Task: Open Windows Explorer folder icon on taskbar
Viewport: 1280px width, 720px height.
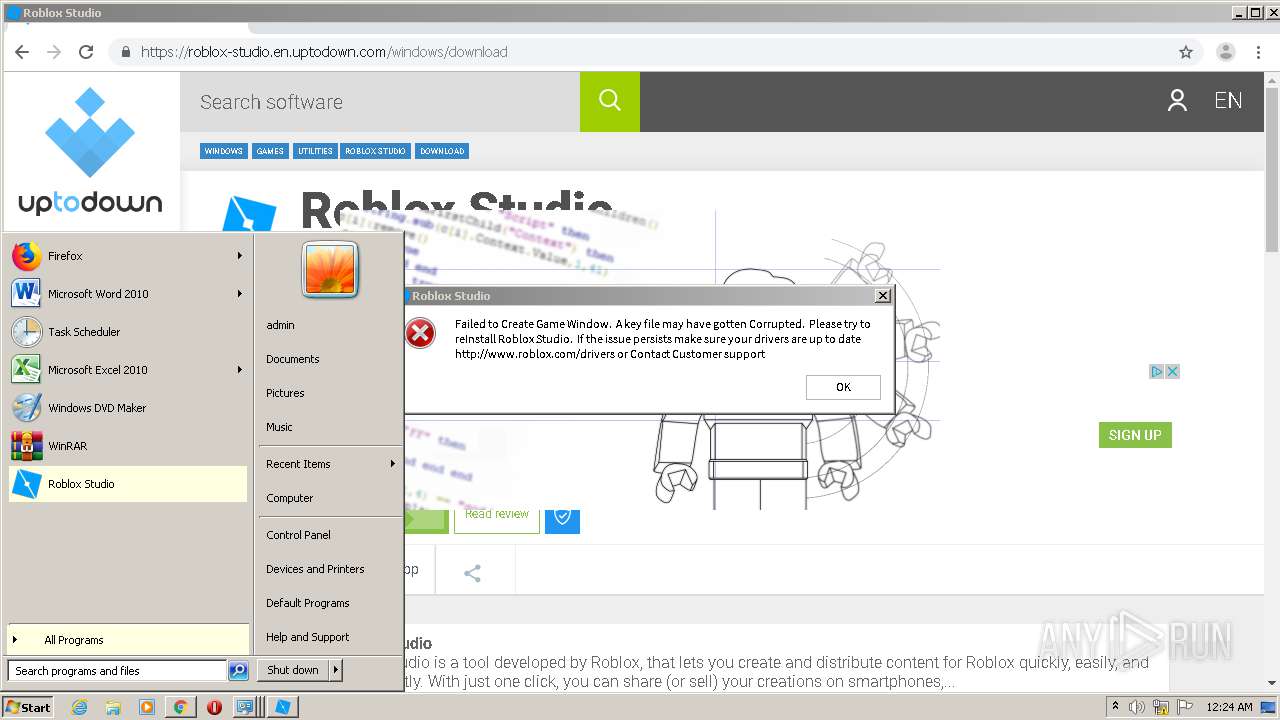Action: (x=113, y=707)
